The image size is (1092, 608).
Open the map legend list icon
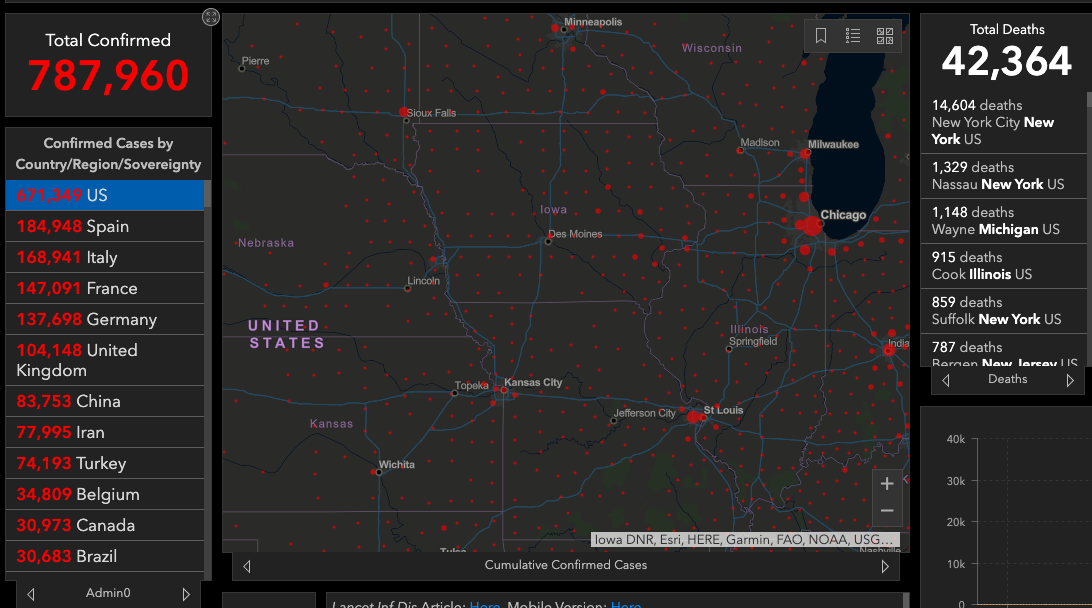pyautogui.click(x=853, y=36)
